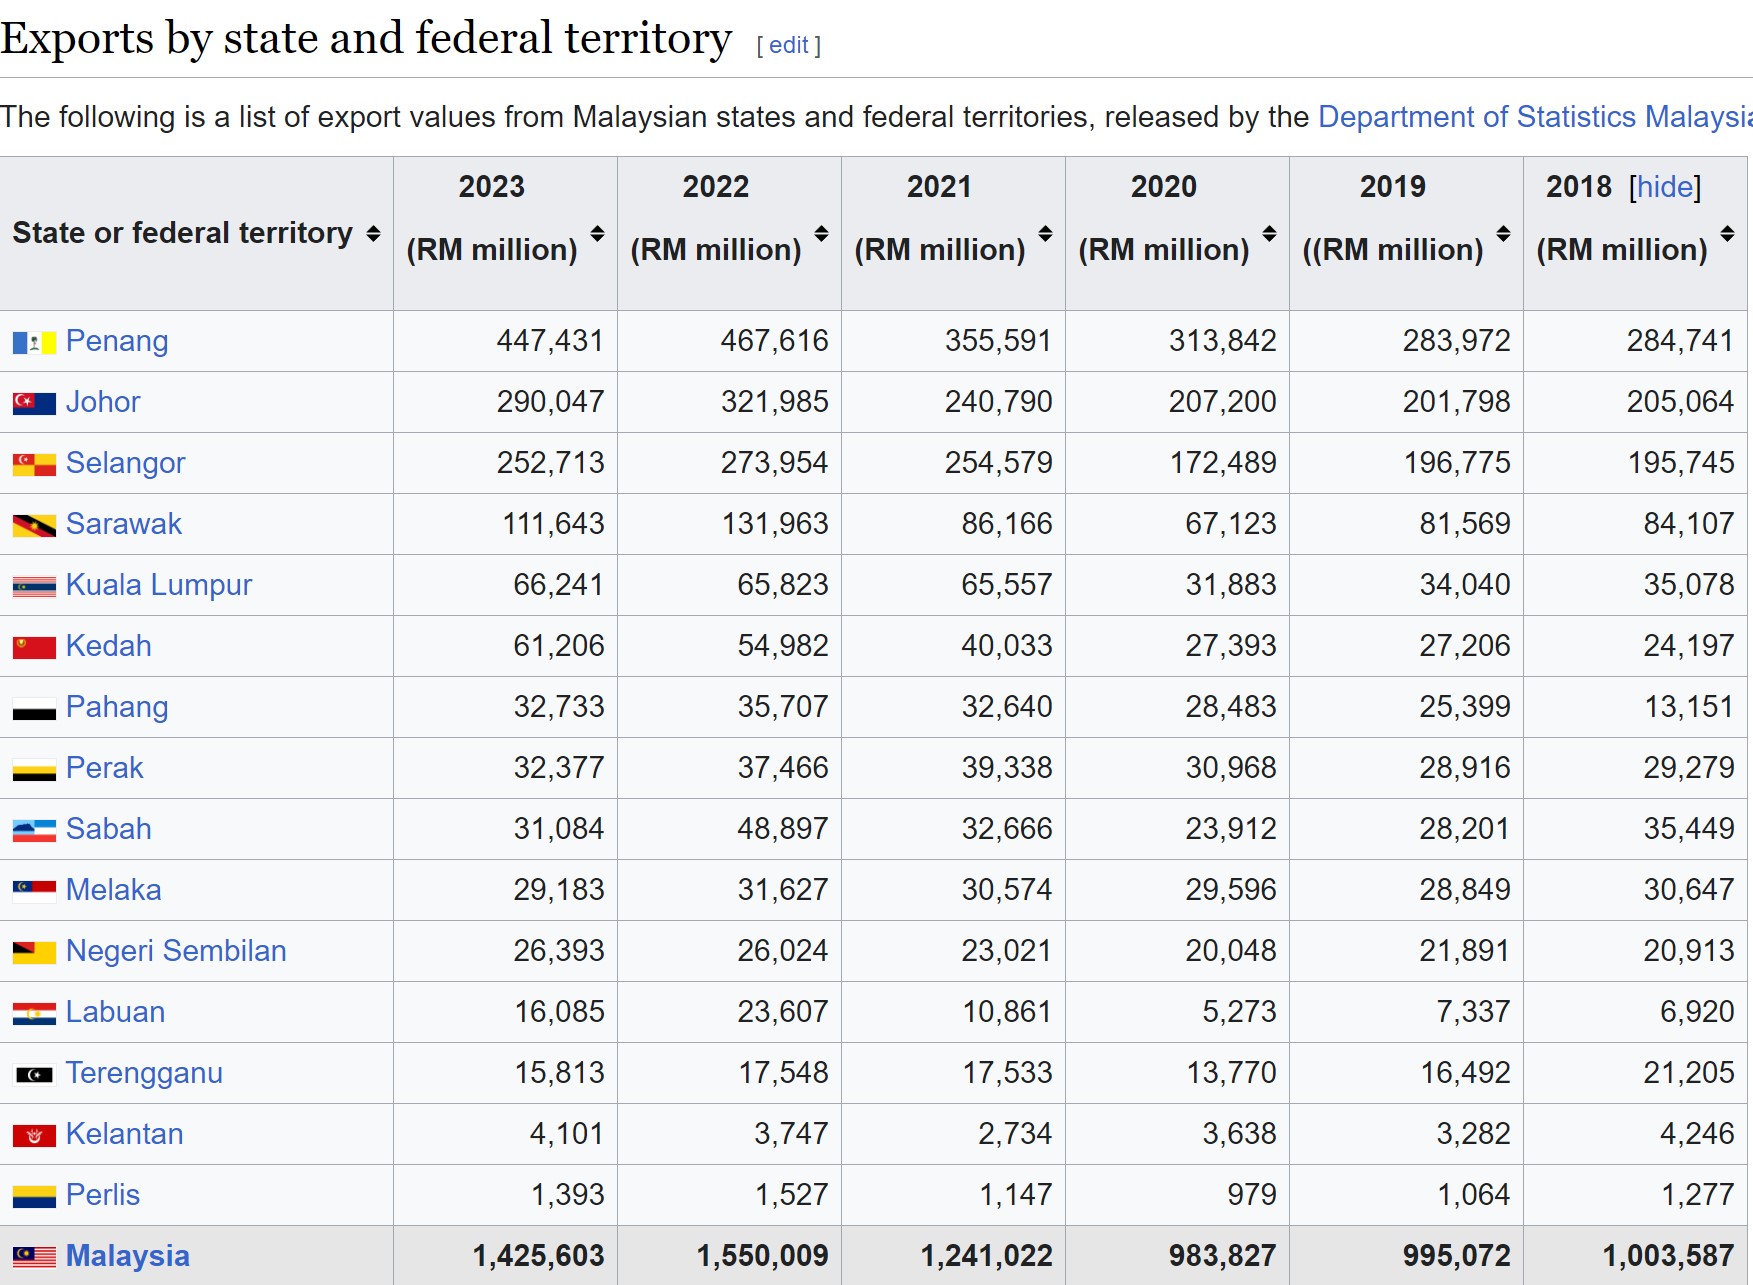This screenshot has width=1753, height=1285.
Task: Click the Malaysia flag icon
Action: point(34,1257)
